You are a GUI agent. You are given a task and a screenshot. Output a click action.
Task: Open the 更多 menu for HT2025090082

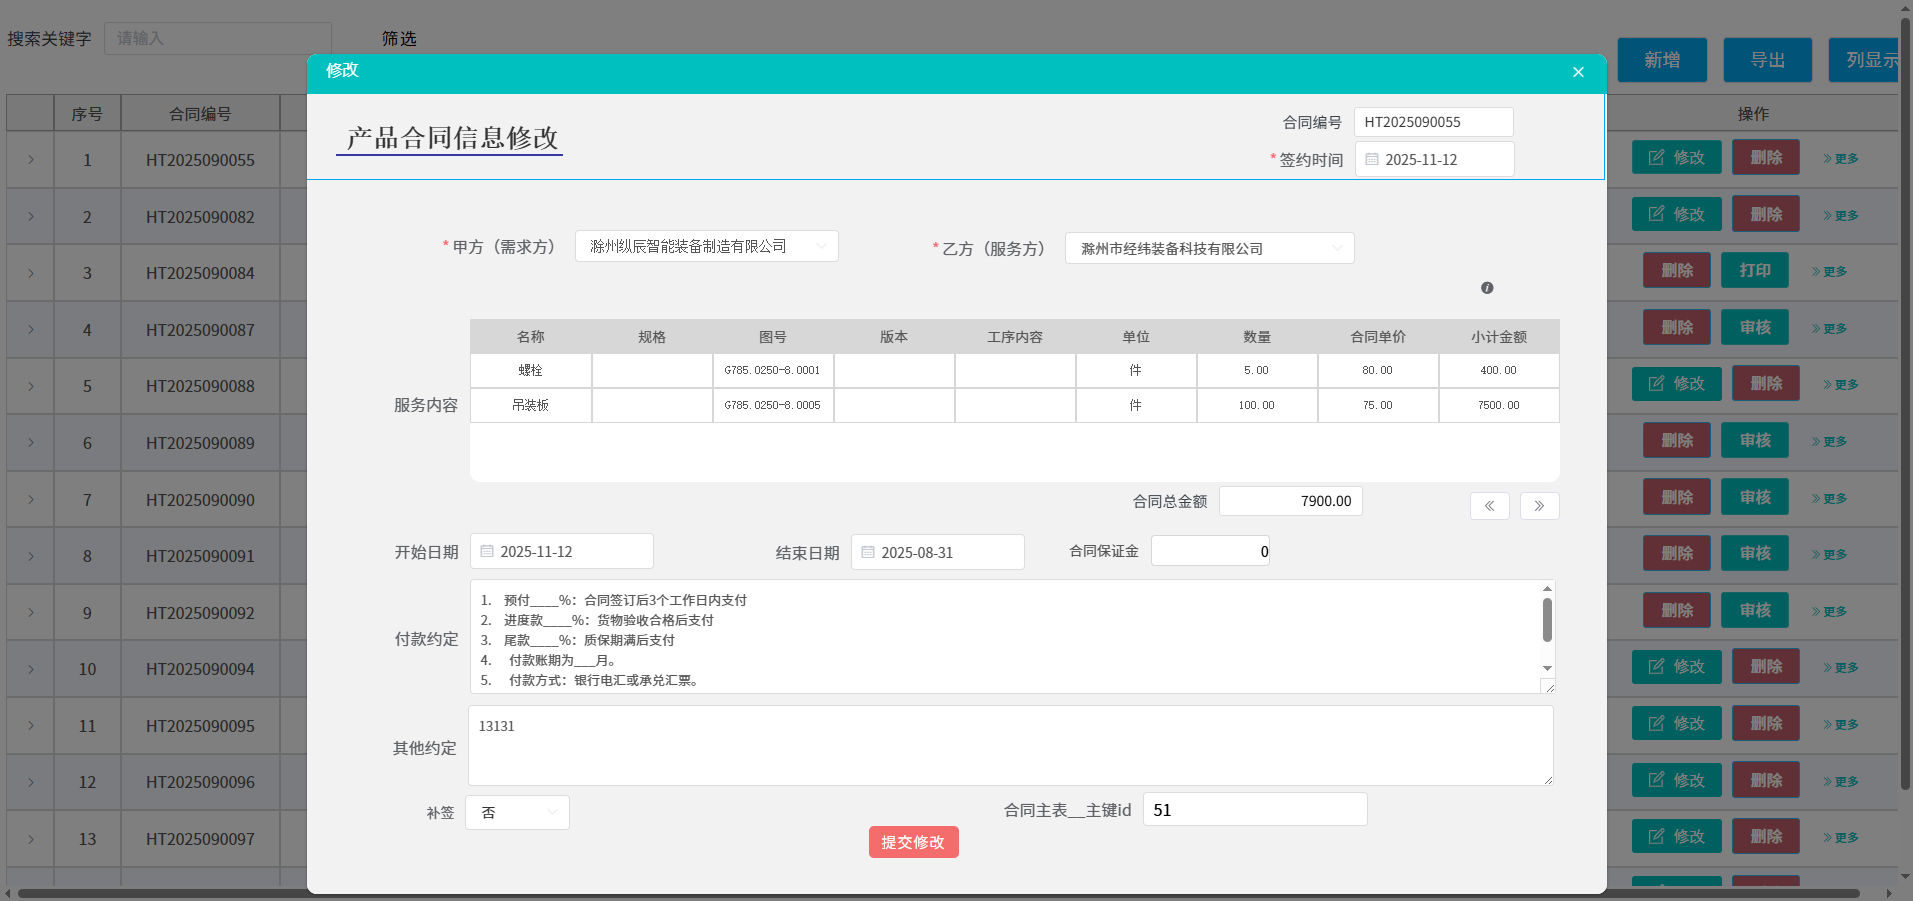pyautogui.click(x=1840, y=214)
